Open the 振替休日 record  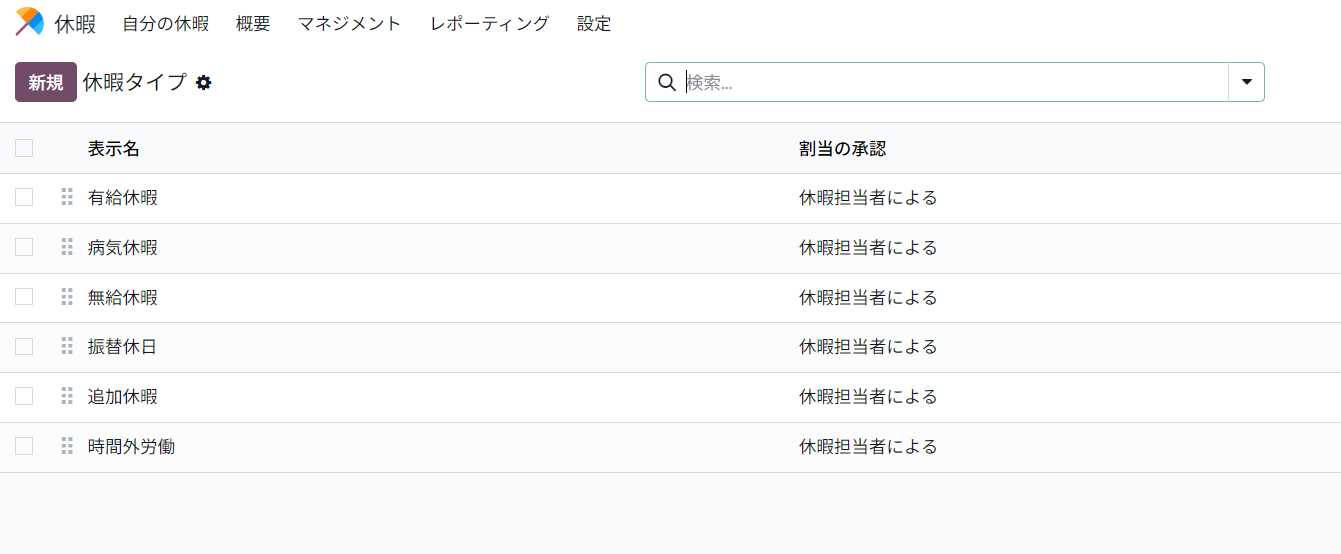point(123,347)
